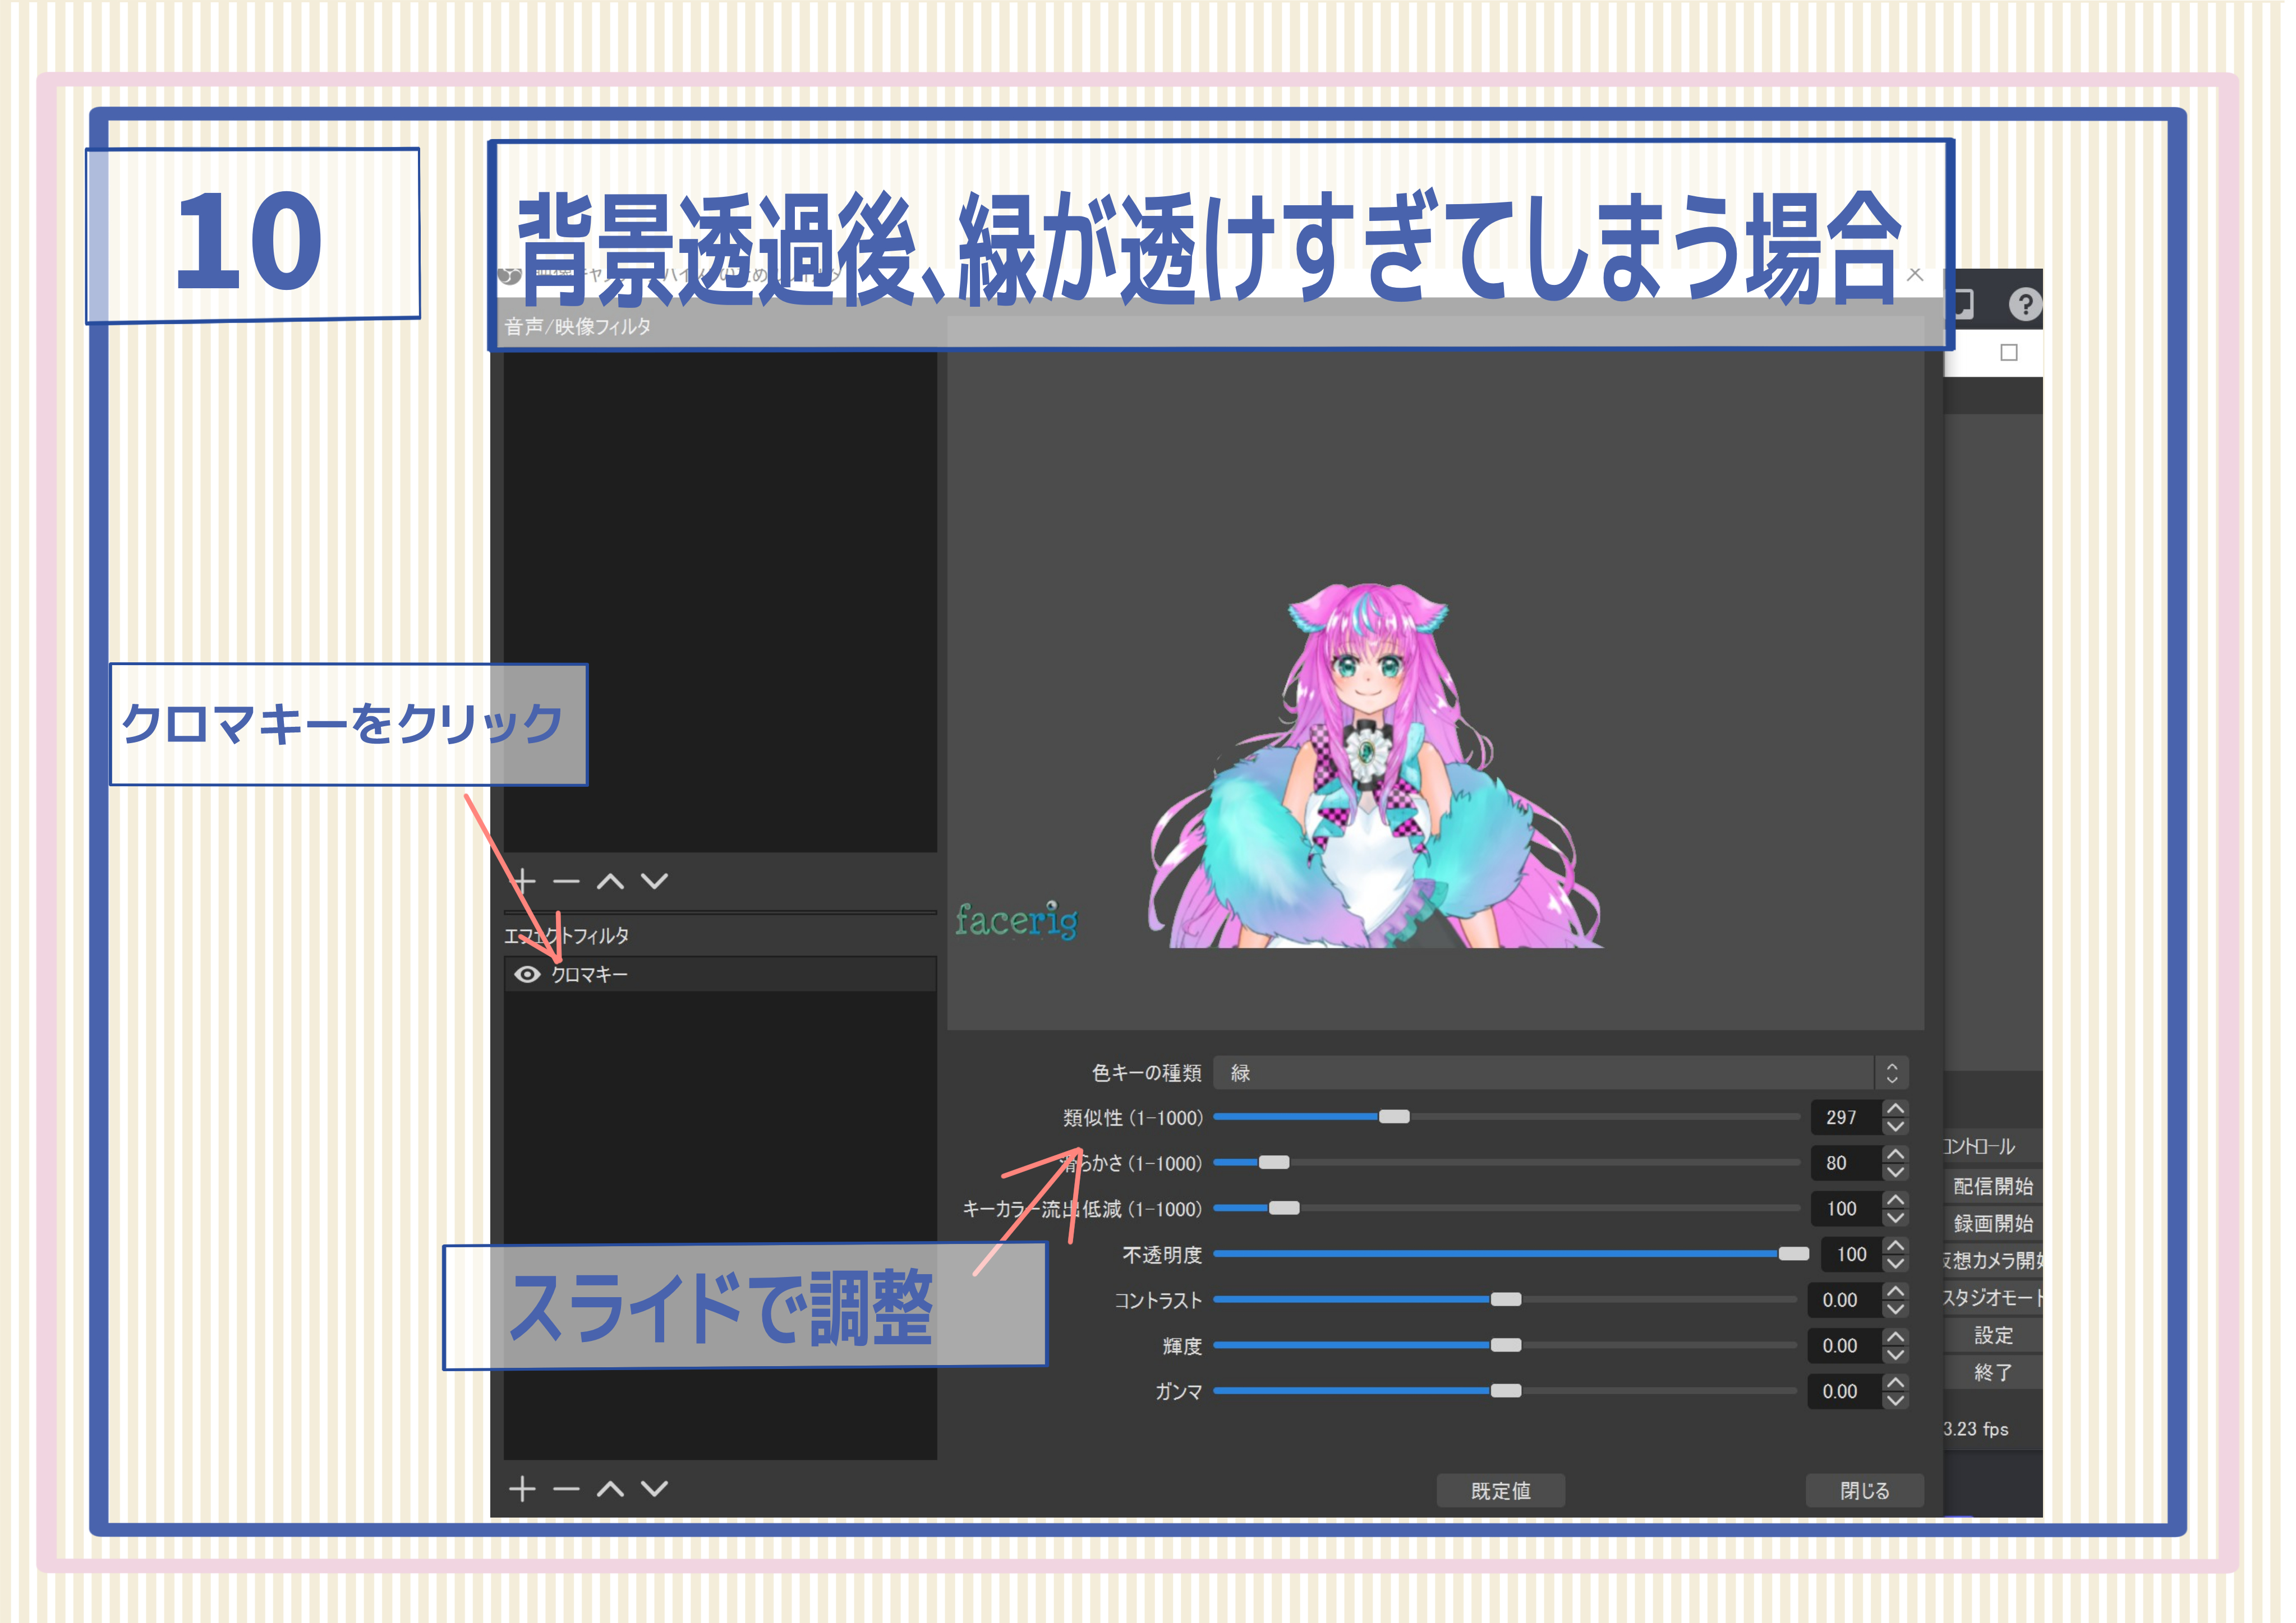The width and height of the screenshot is (2296, 1623).
Task: Increase 輝度 with the up arrow
Action: coord(1896,1338)
